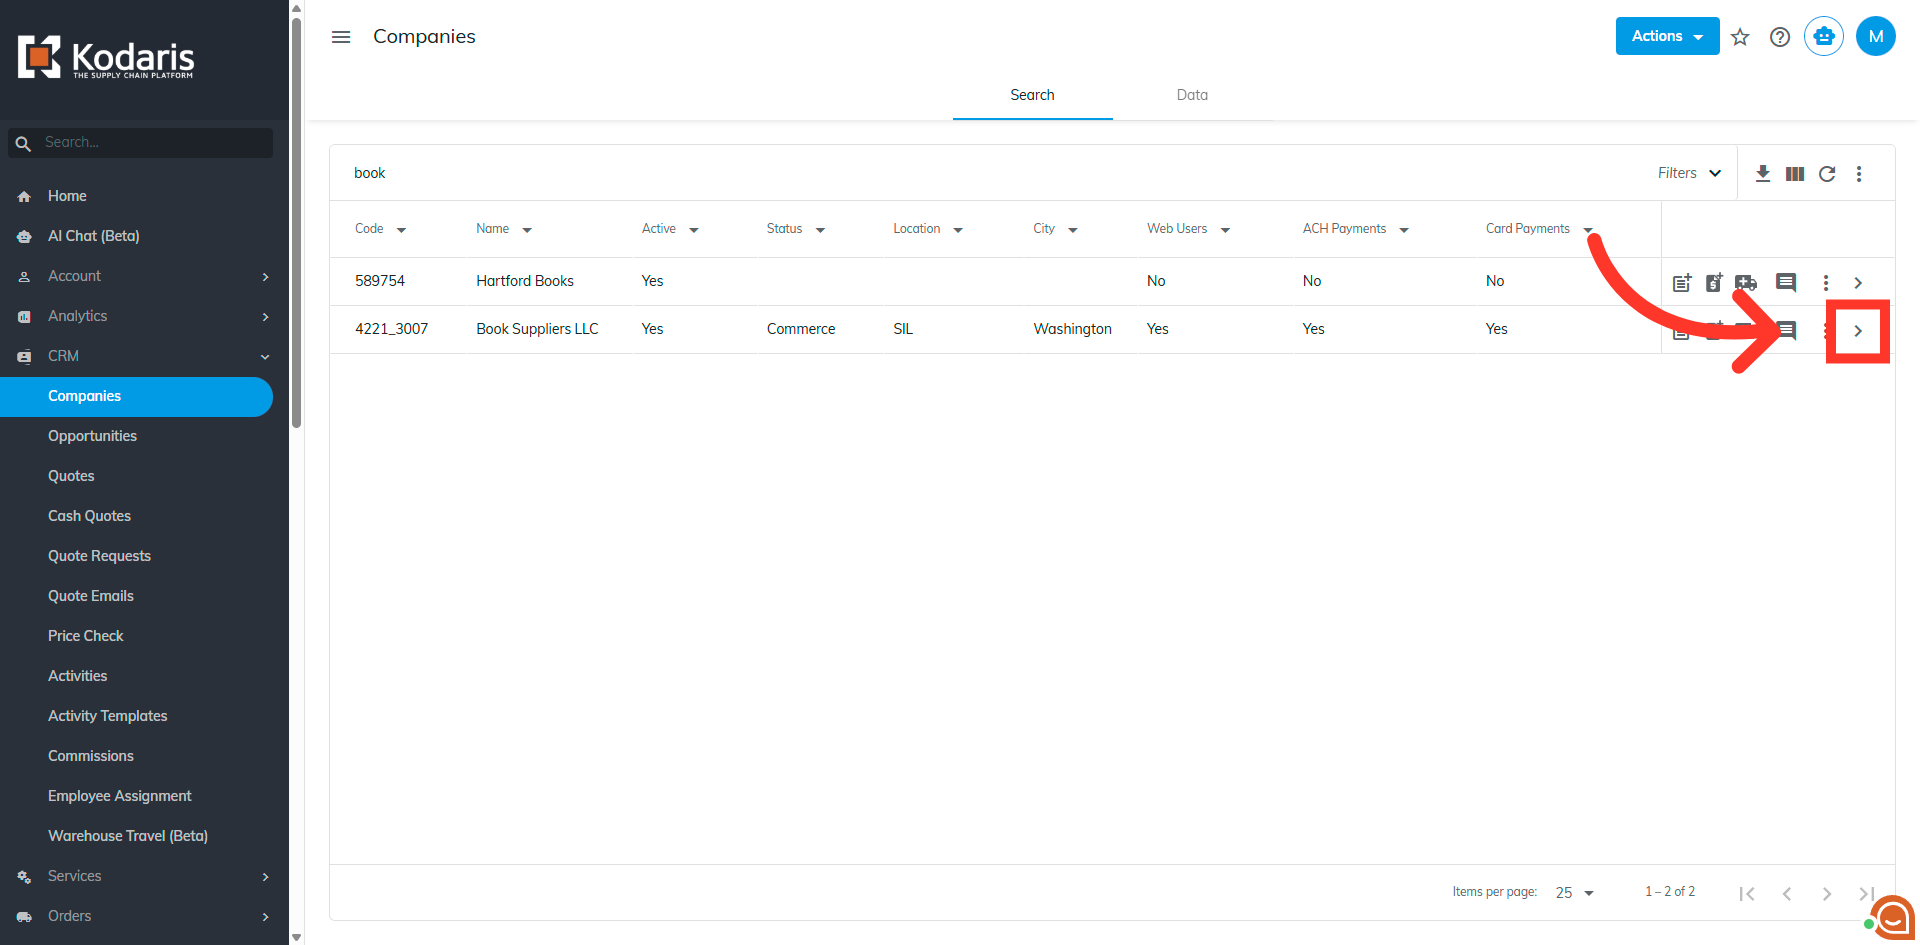Open Actions dropdown button
This screenshot has width=1920, height=945.
tap(1667, 36)
